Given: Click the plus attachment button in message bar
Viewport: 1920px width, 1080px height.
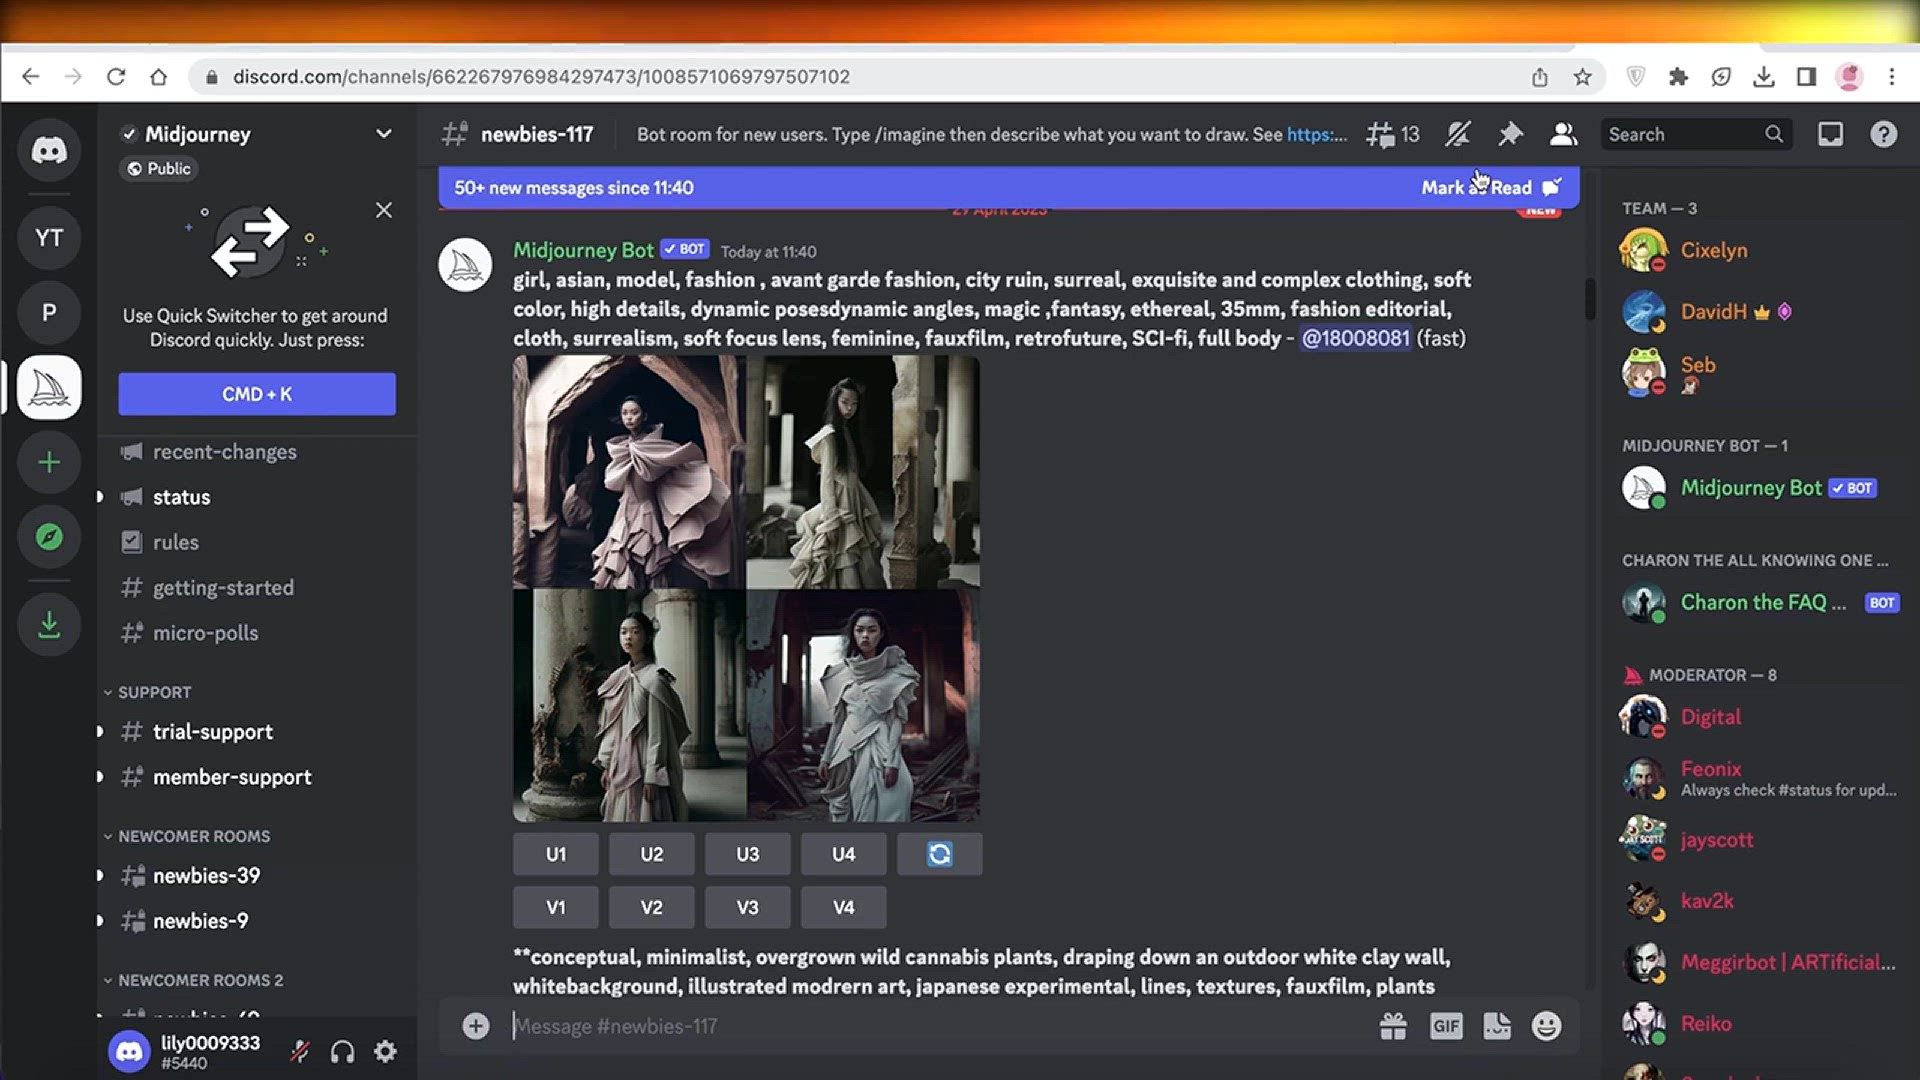Looking at the screenshot, I should (476, 1026).
